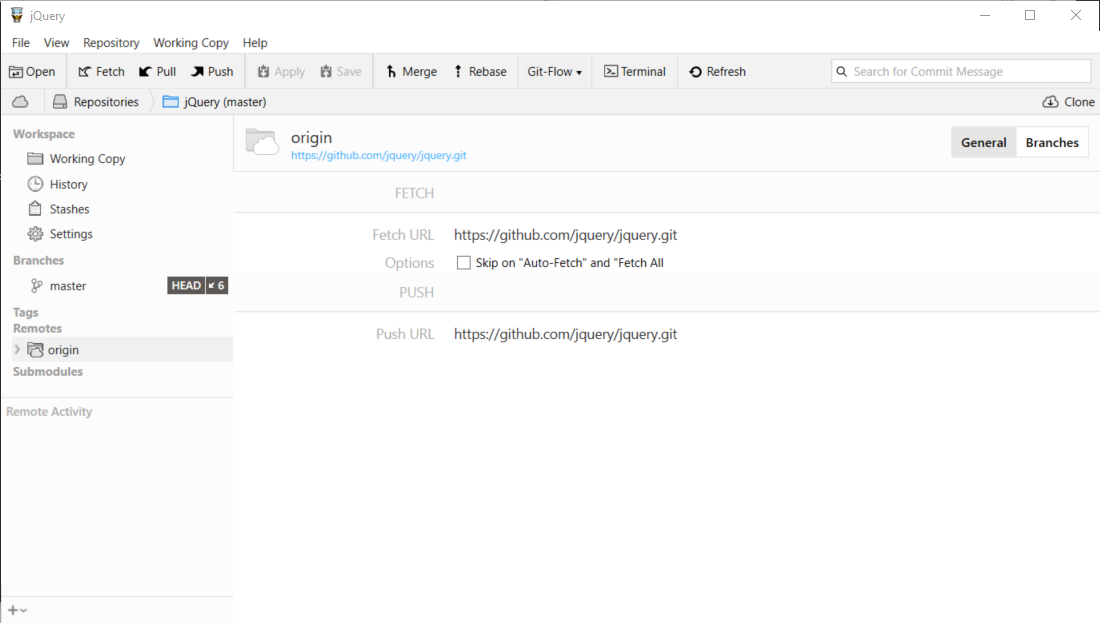The width and height of the screenshot is (1100, 623).
Task: Click the jQuery app icon in title bar
Action: [17, 15]
